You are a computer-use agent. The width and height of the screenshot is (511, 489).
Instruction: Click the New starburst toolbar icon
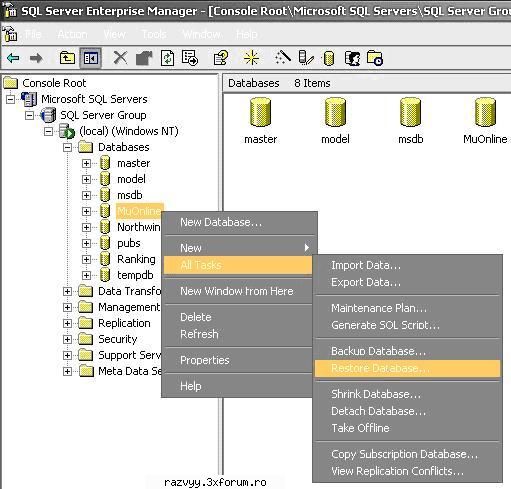(251, 58)
